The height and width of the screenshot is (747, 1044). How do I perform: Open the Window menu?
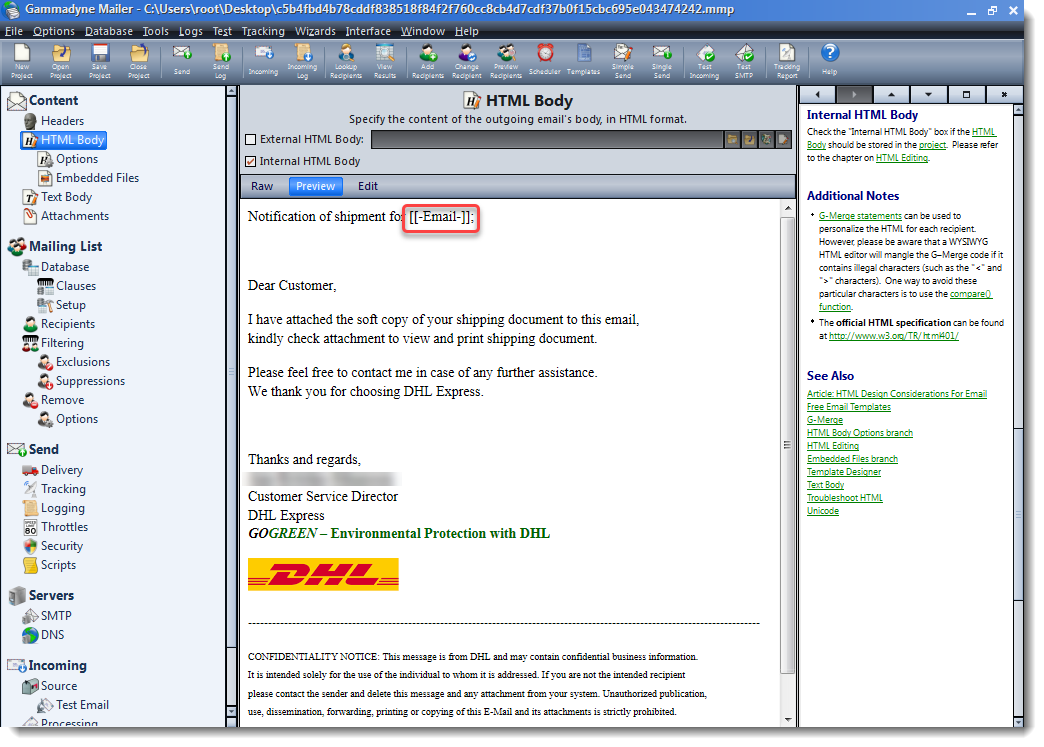click(x=423, y=31)
